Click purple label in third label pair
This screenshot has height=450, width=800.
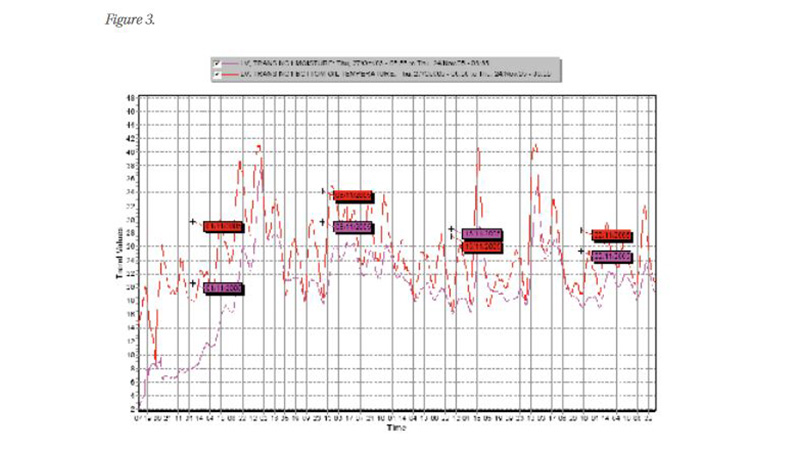pos(482,234)
